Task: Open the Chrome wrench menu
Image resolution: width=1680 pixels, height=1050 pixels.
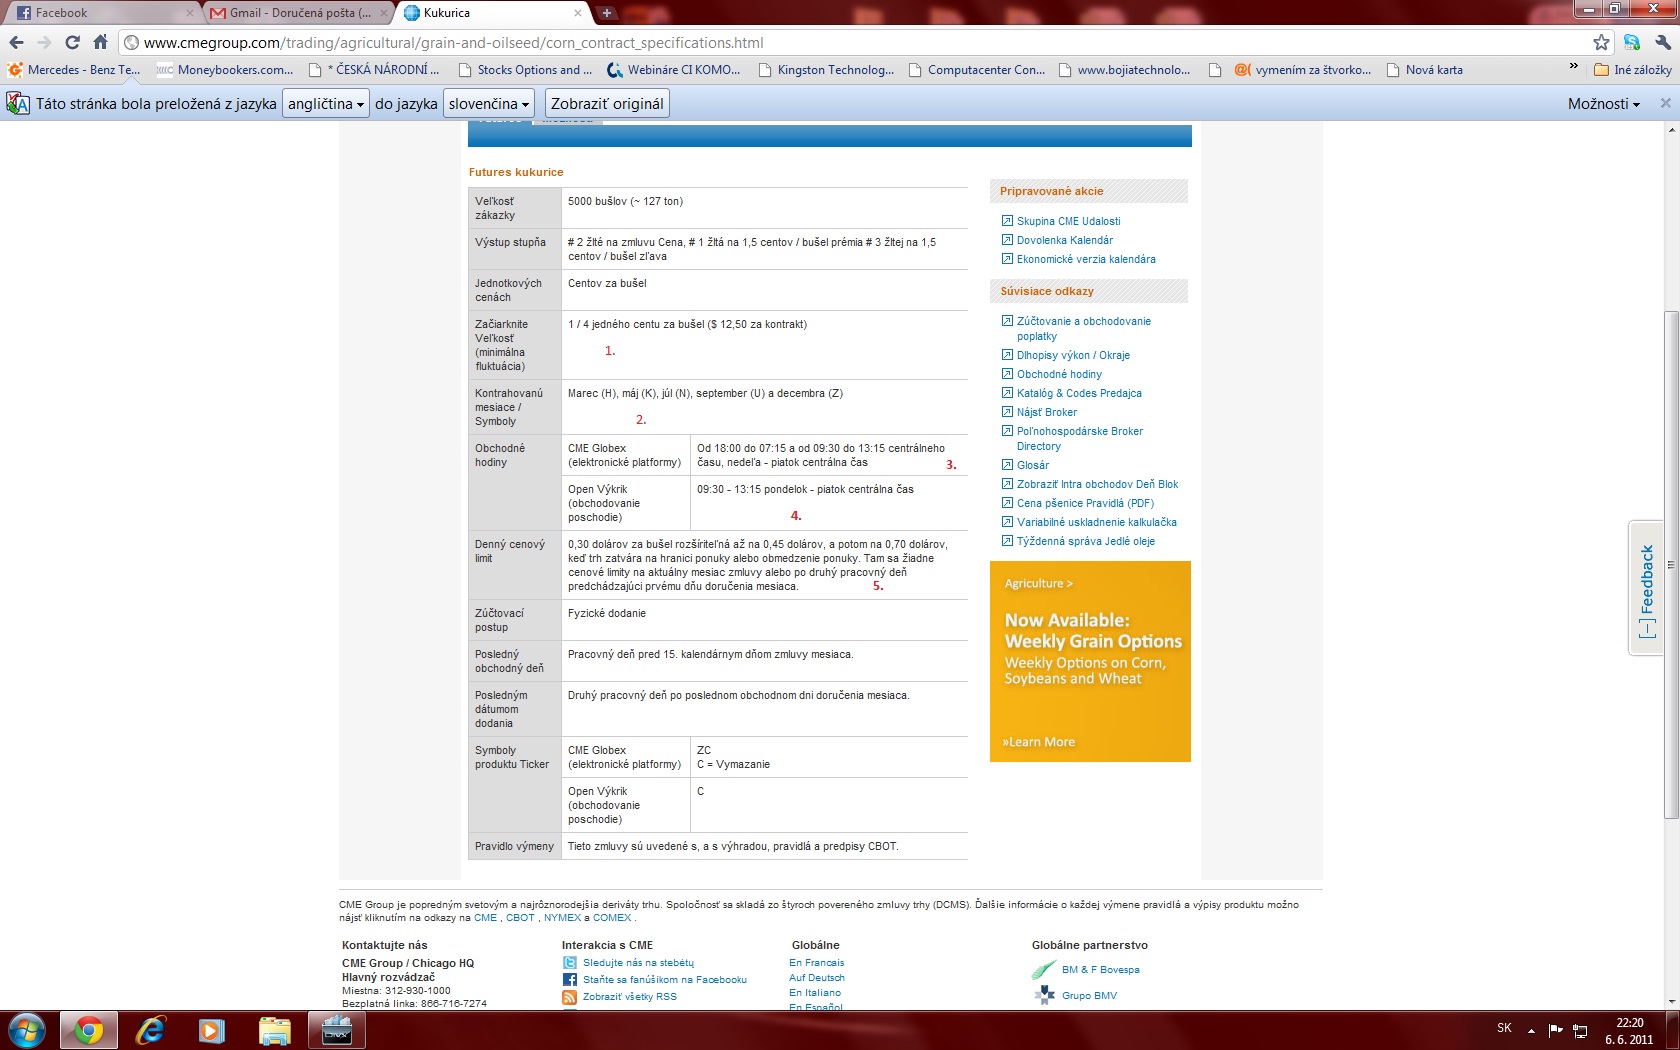Action: pos(1662,43)
